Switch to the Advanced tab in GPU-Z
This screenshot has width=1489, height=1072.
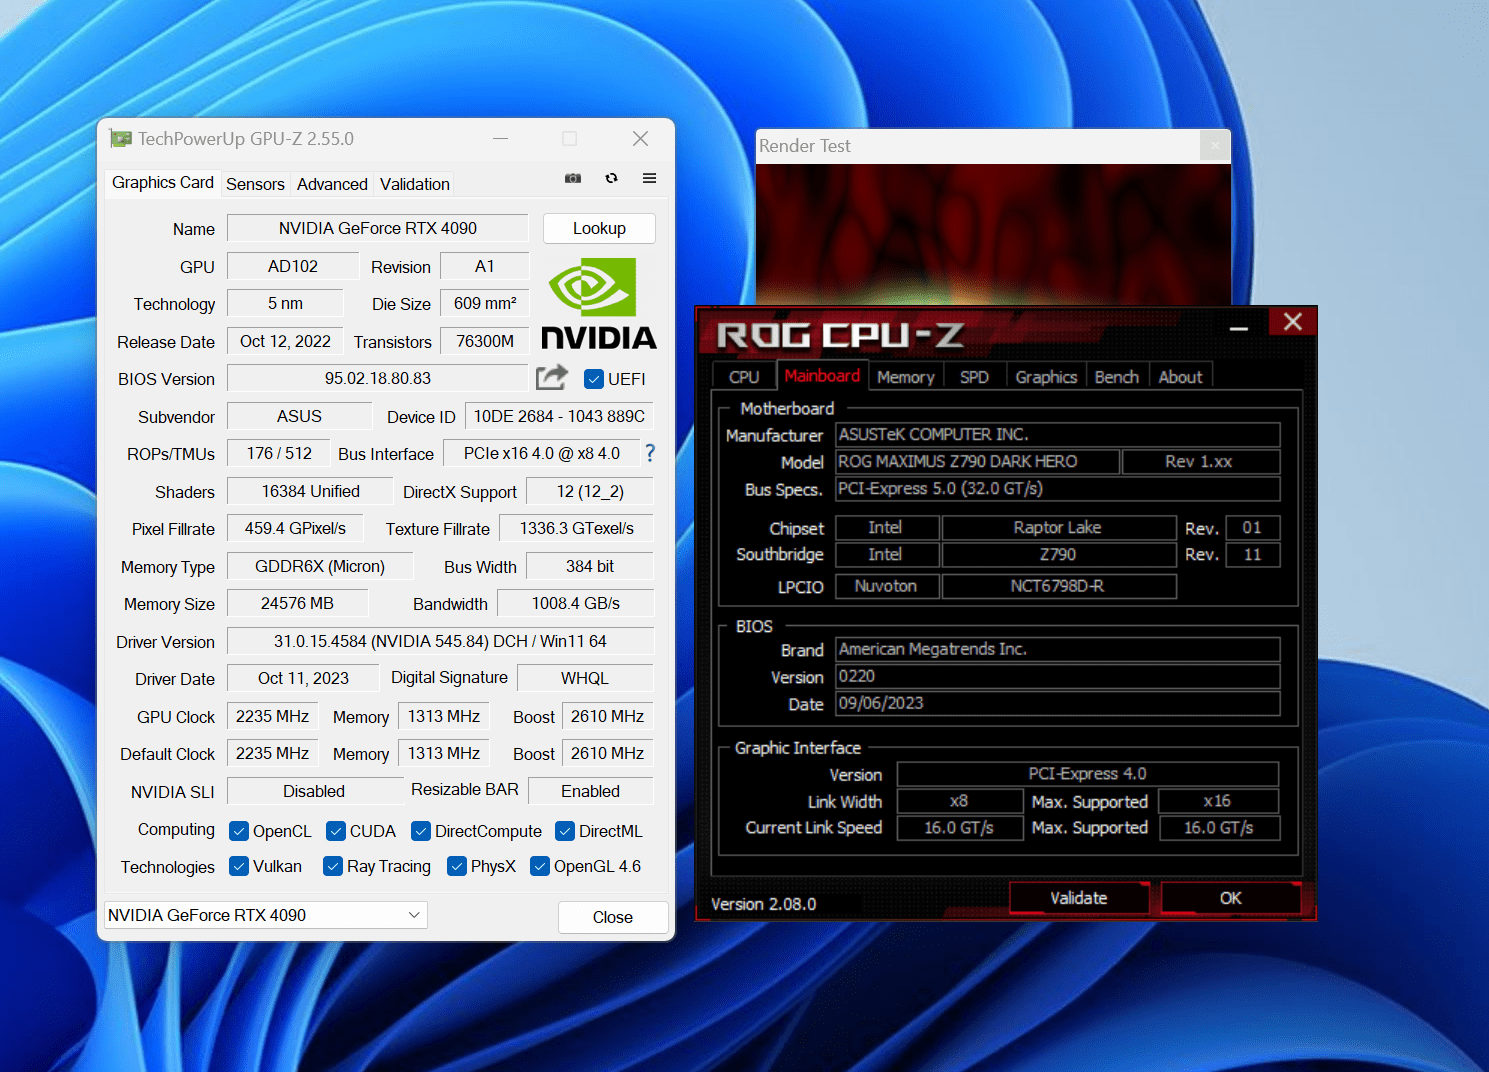[x=332, y=184]
